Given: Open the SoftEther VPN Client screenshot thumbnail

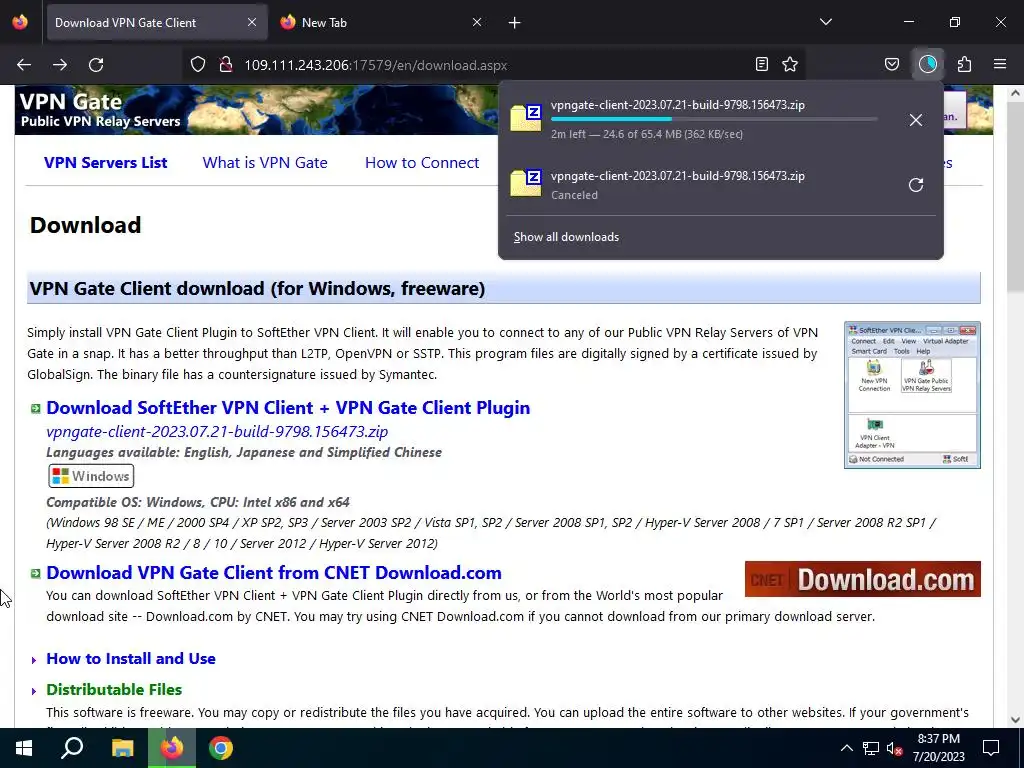Looking at the screenshot, I should (x=912, y=395).
